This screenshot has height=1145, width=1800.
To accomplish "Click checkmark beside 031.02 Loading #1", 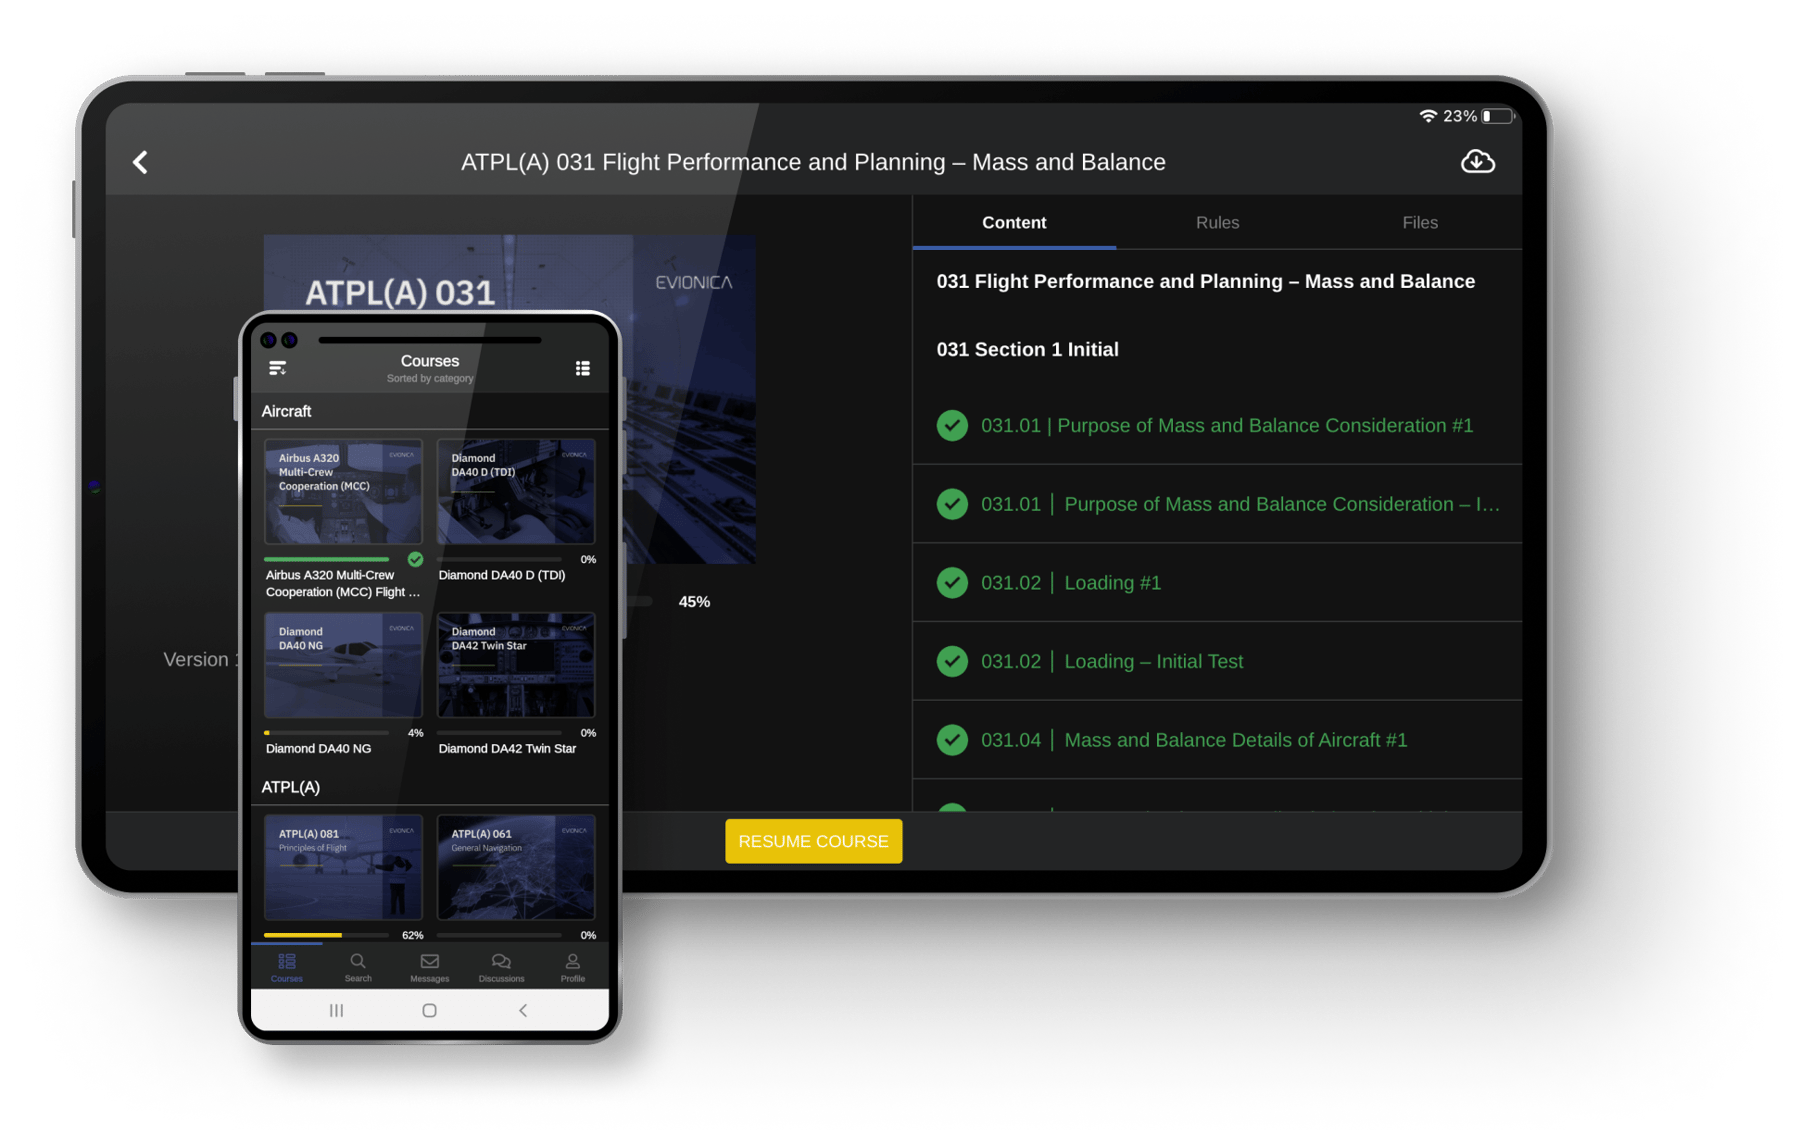I will pyautogui.click(x=952, y=583).
